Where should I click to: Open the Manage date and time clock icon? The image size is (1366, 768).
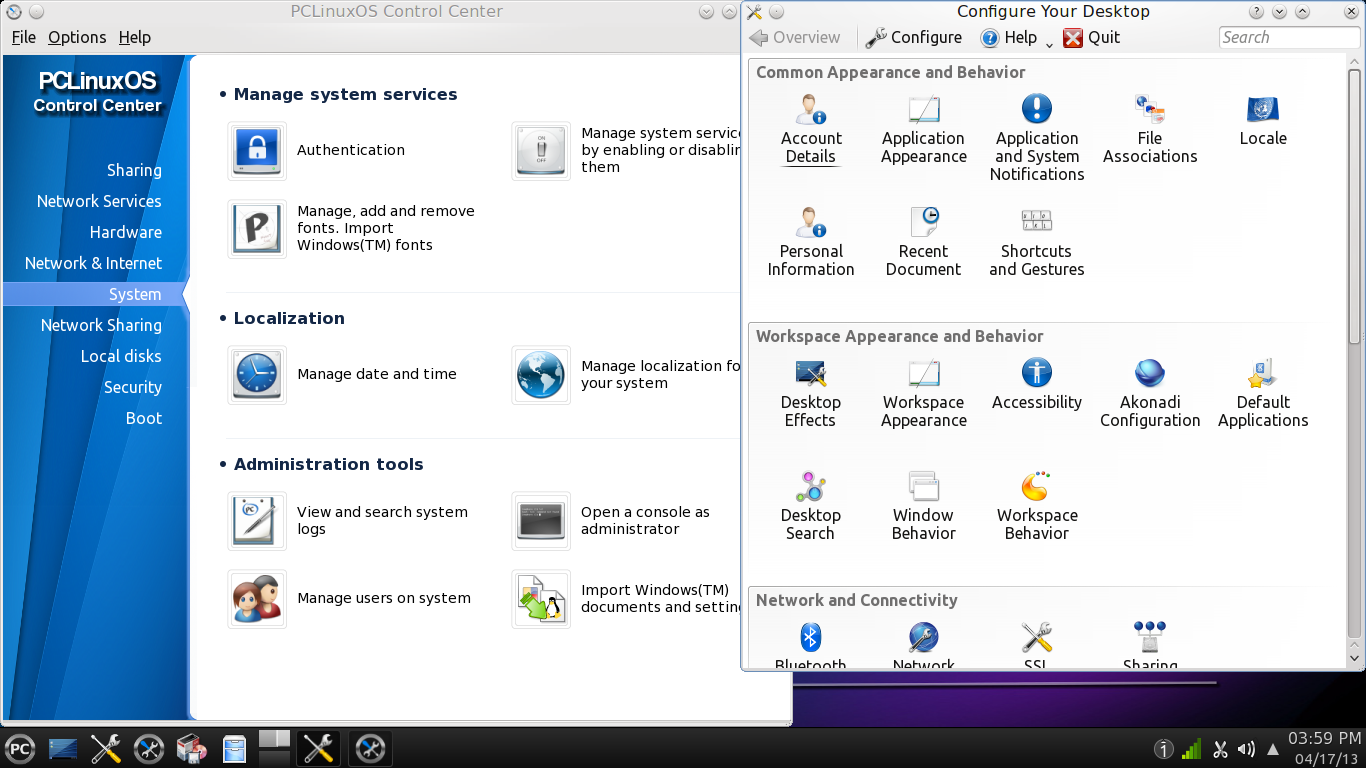point(257,375)
